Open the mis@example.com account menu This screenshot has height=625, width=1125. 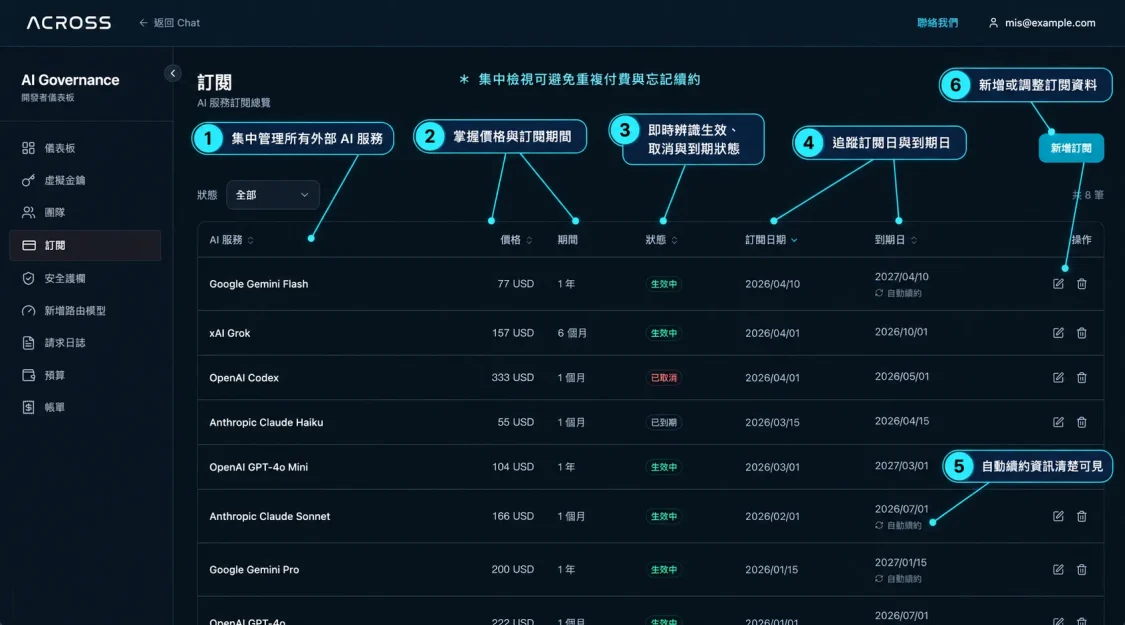tap(1042, 23)
